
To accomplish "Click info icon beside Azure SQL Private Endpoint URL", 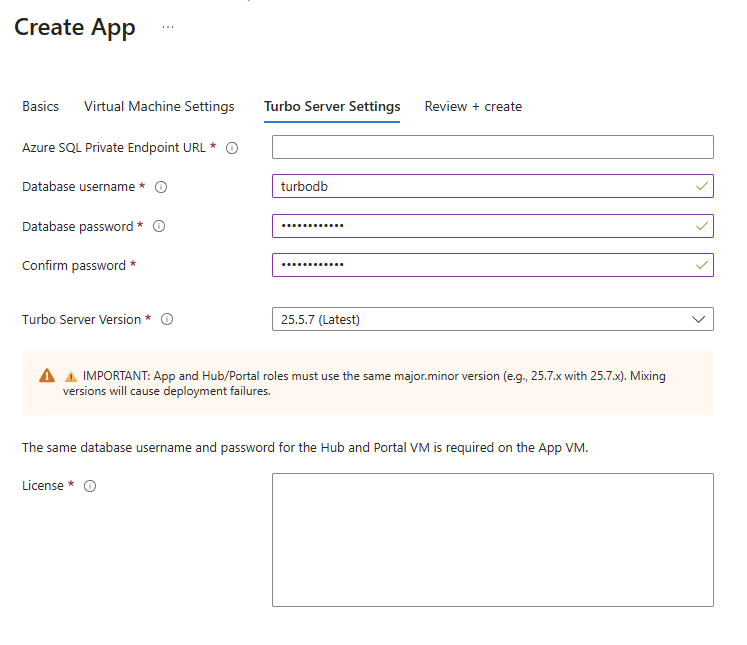I will tap(232, 148).
